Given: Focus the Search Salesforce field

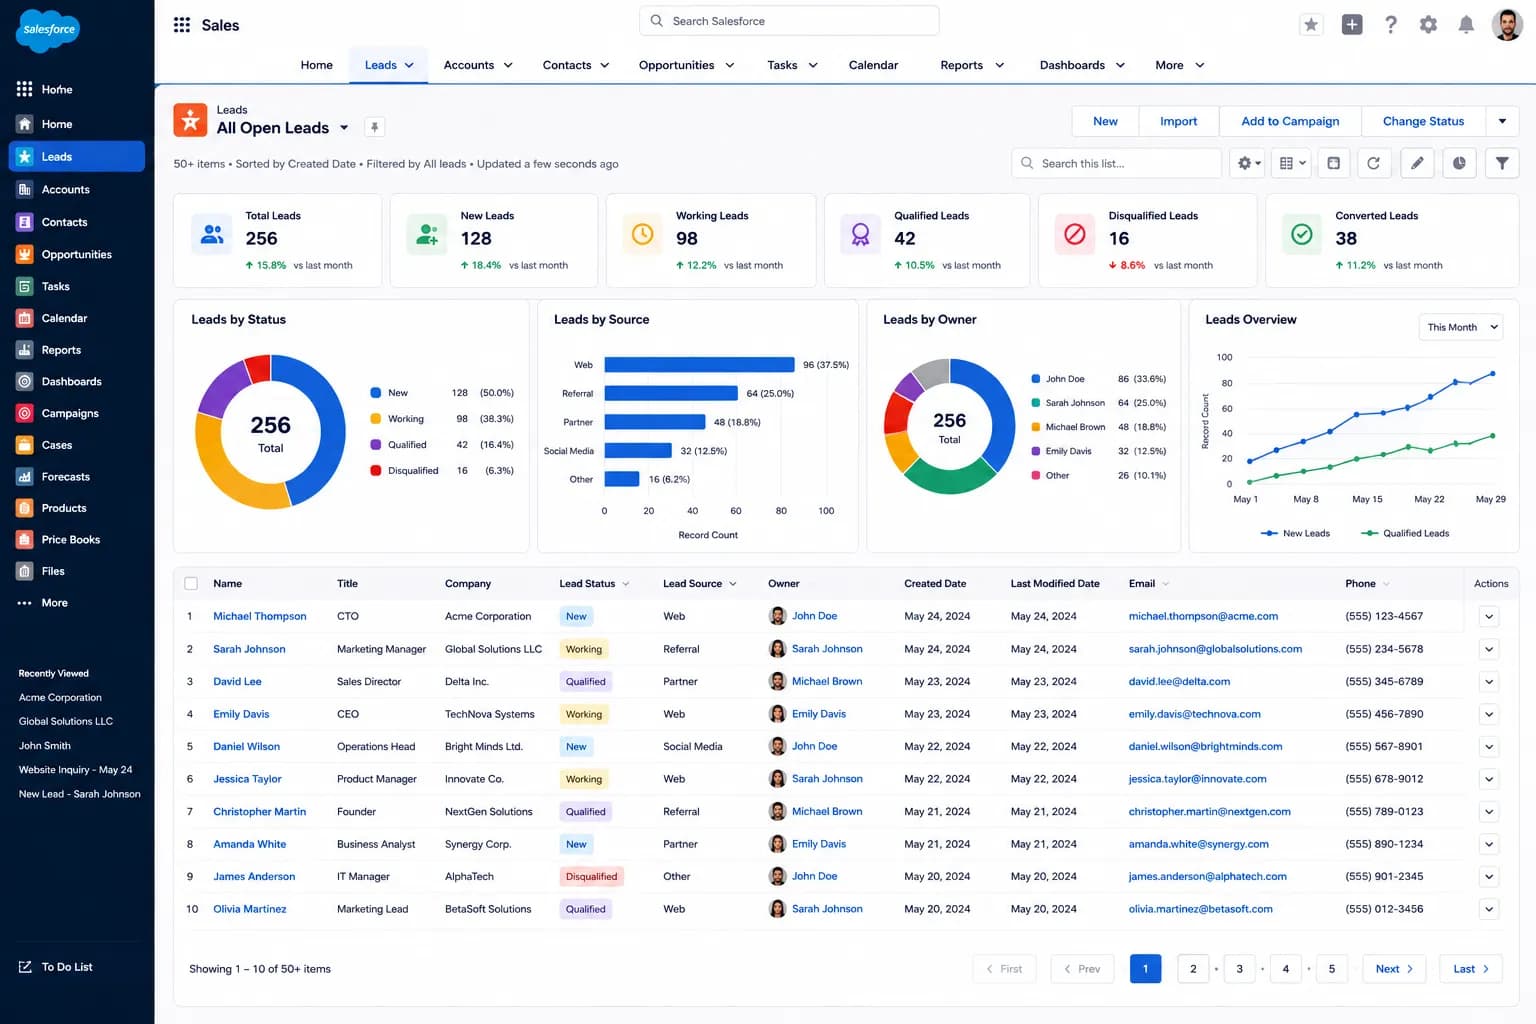Looking at the screenshot, I should (x=789, y=21).
